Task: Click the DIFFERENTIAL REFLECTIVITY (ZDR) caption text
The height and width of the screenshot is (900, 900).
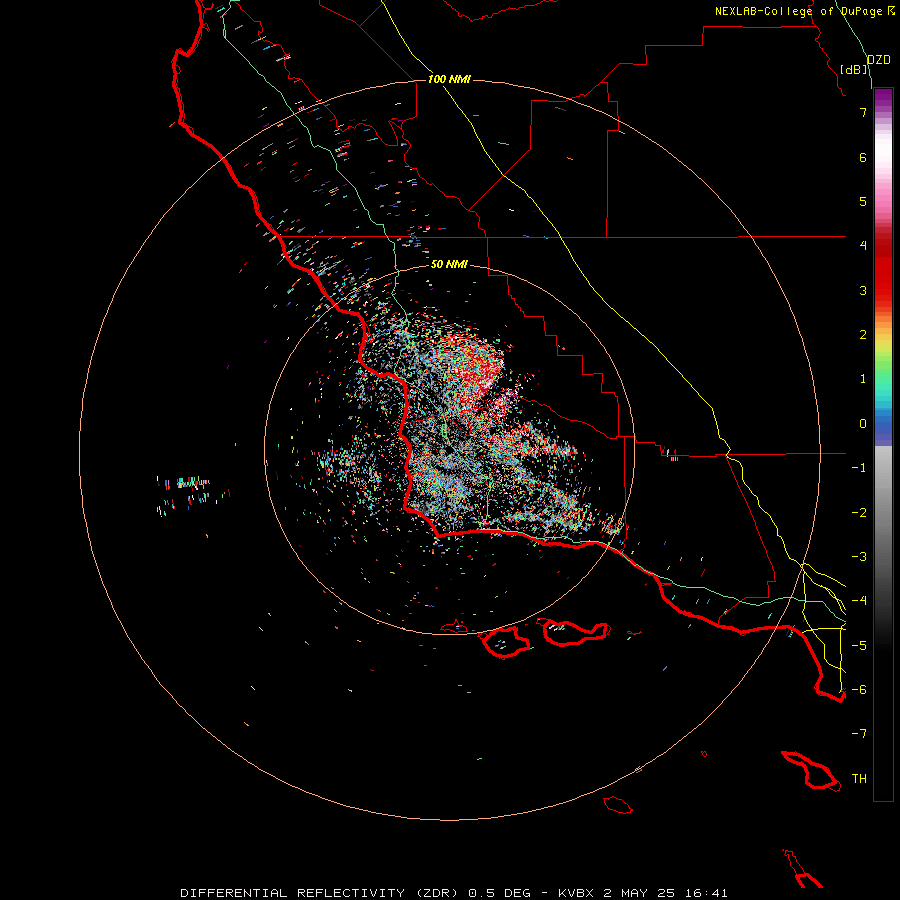Action: (x=320, y=893)
